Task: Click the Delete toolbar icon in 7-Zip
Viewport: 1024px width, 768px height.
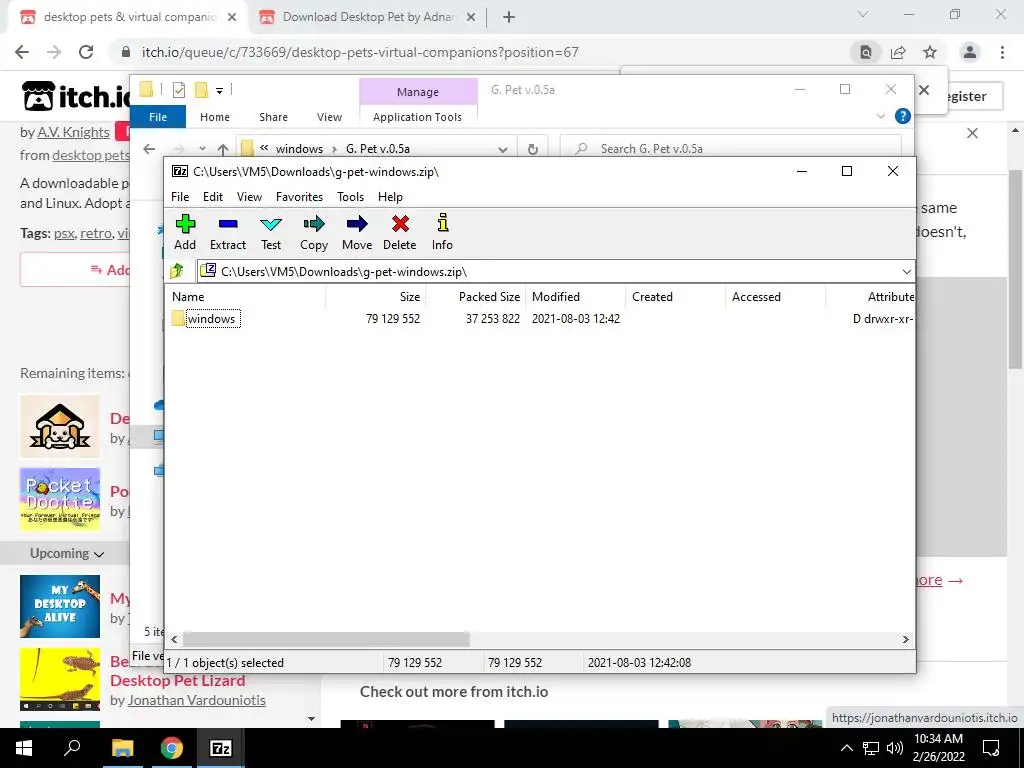Action: coord(400,232)
